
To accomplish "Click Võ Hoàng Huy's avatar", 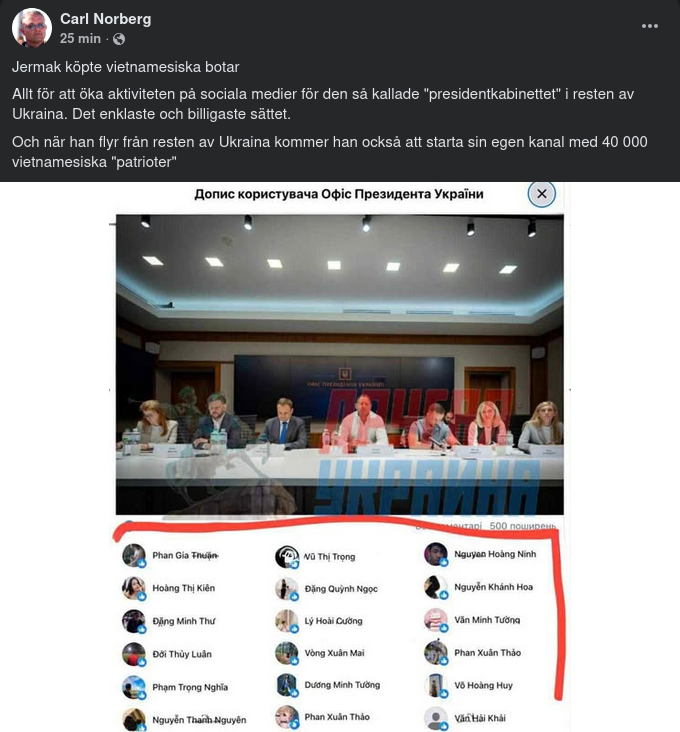I will pyautogui.click(x=436, y=686).
